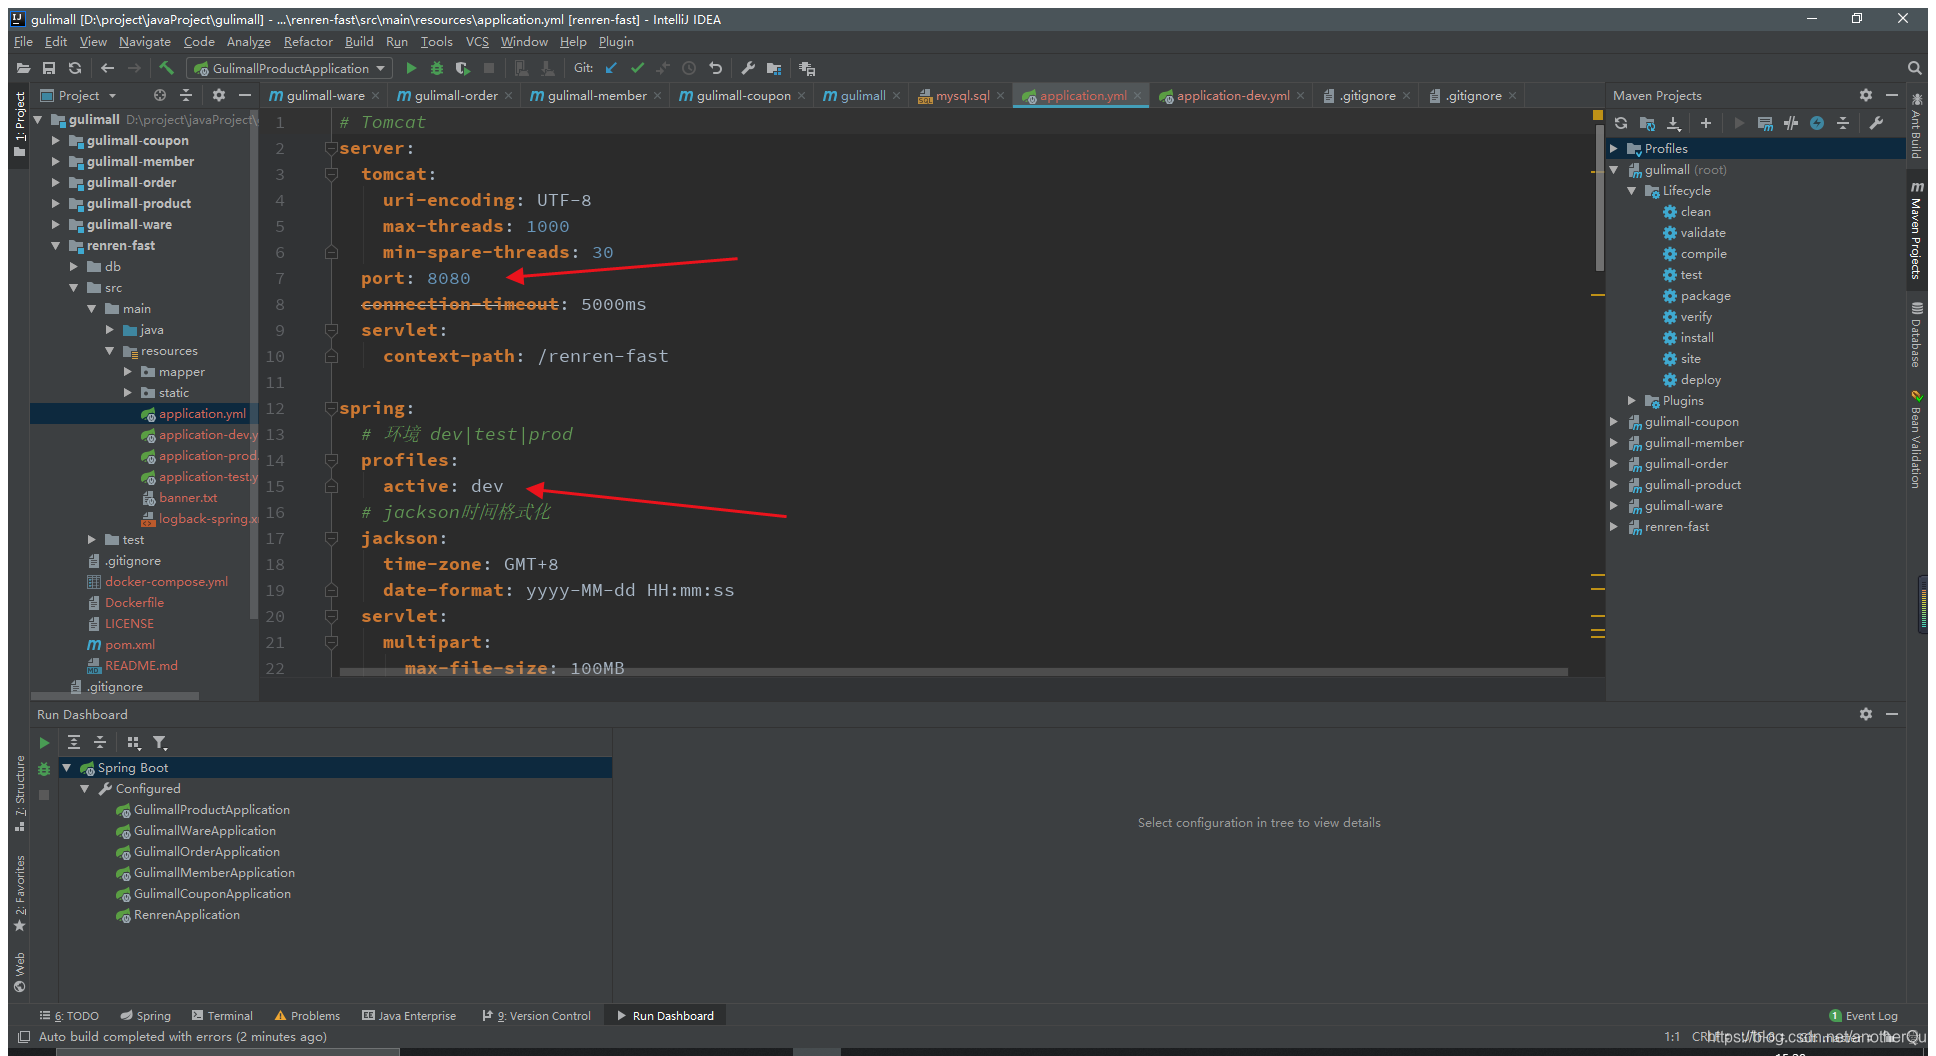Image resolution: width=1936 pixels, height=1056 pixels.
Task: Open Project Structure from the toolbar
Action: 774,68
